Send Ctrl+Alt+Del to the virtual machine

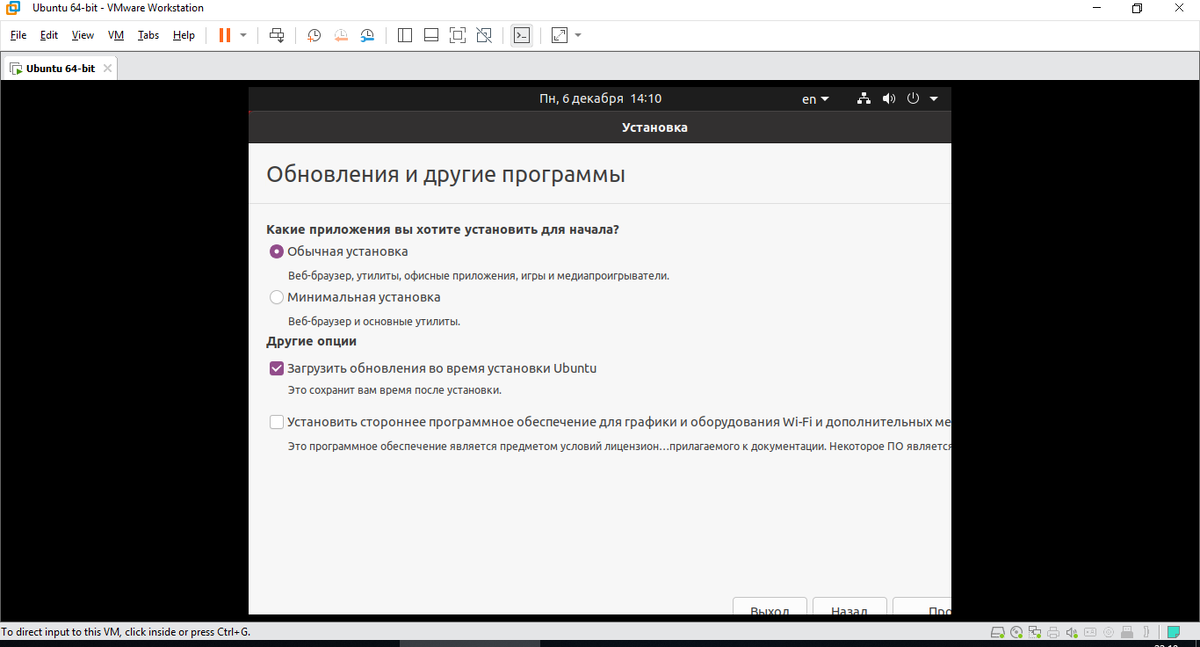tap(278, 35)
